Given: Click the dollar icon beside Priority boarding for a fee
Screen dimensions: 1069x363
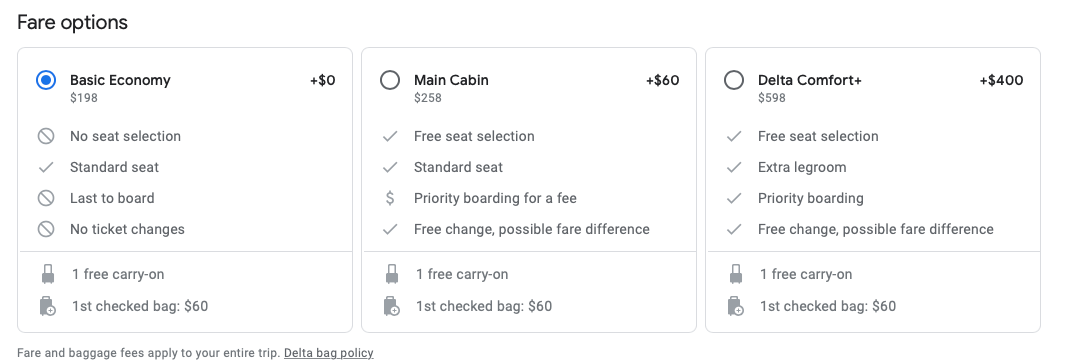Looking at the screenshot, I should pos(390,199).
